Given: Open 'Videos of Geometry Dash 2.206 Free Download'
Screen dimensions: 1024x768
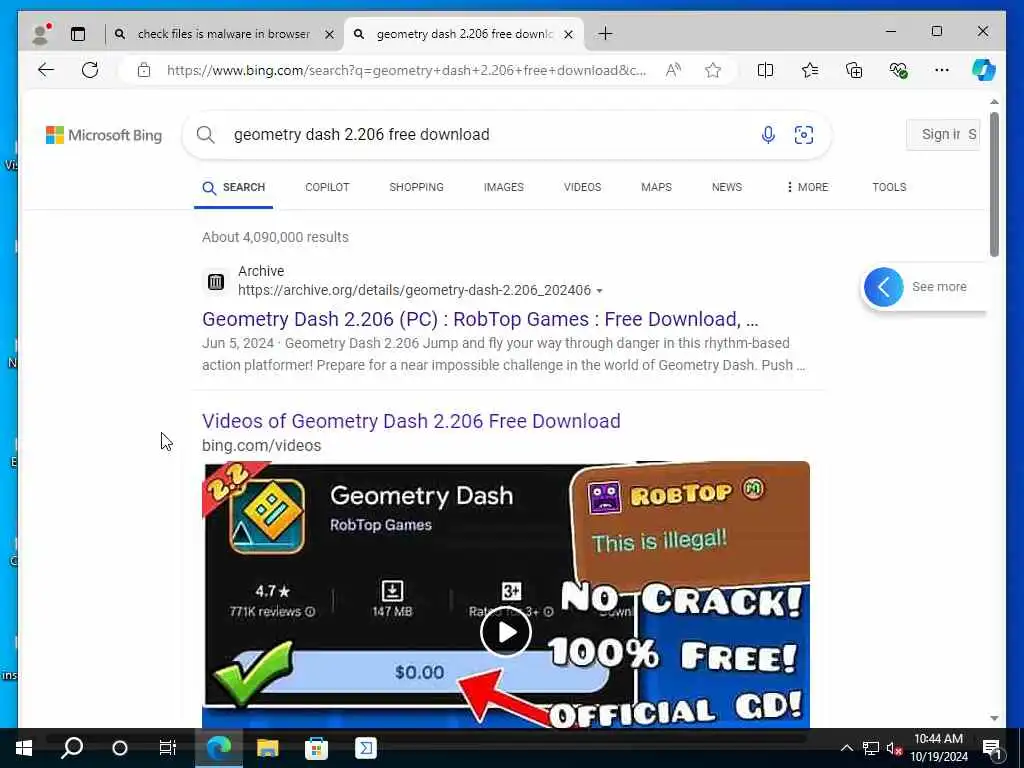Looking at the screenshot, I should pyautogui.click(x=411, y=421).
